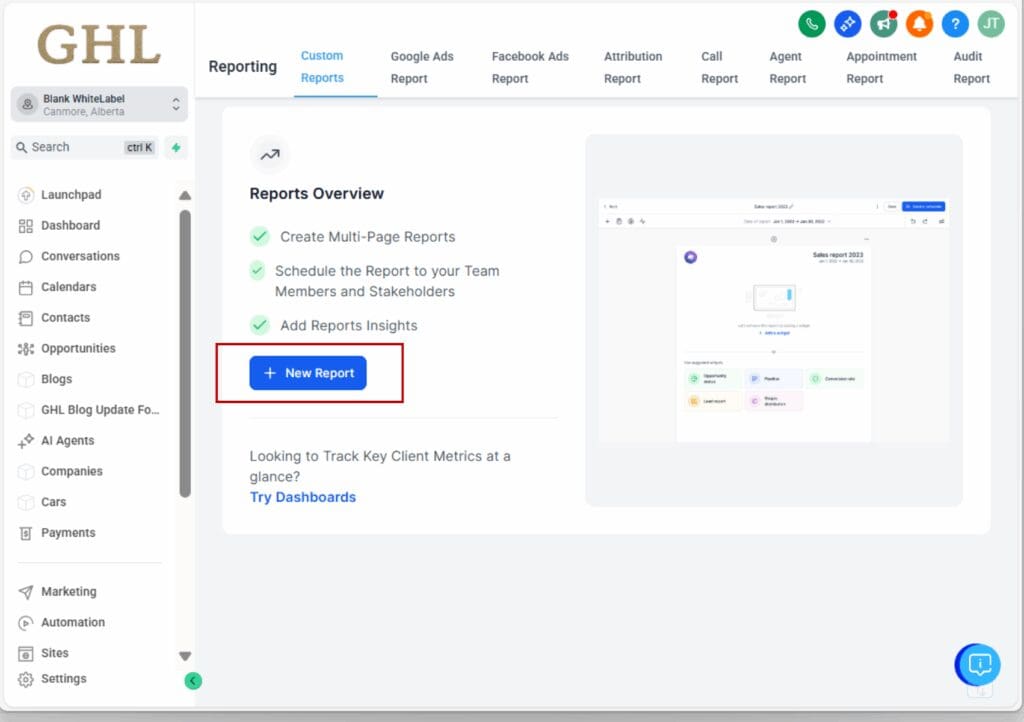Click the New Report button
Screen dimensions: 1024x722
[308, 372]
